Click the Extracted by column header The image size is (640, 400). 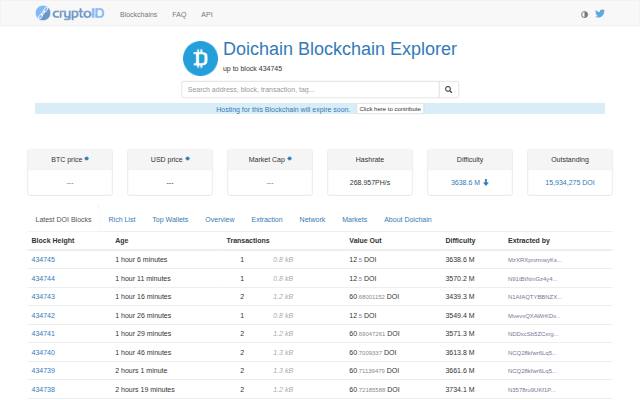point(529,241)
